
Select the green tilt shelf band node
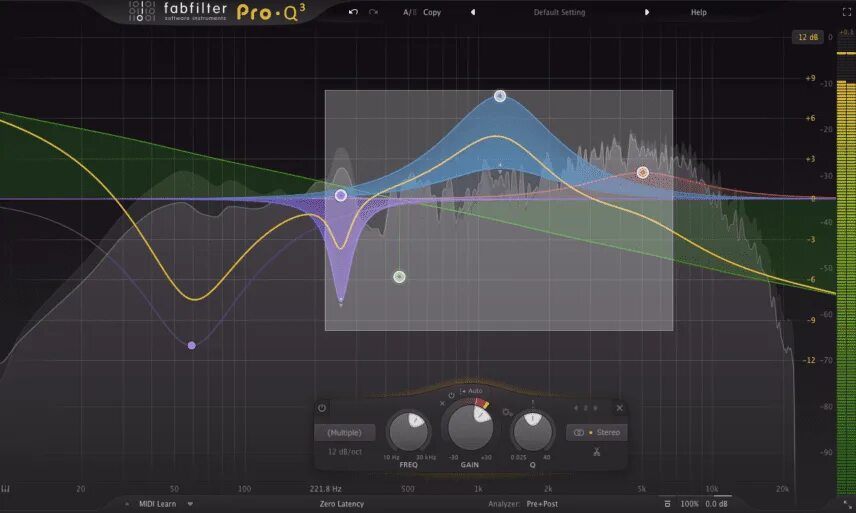click(x=400, y=277)
